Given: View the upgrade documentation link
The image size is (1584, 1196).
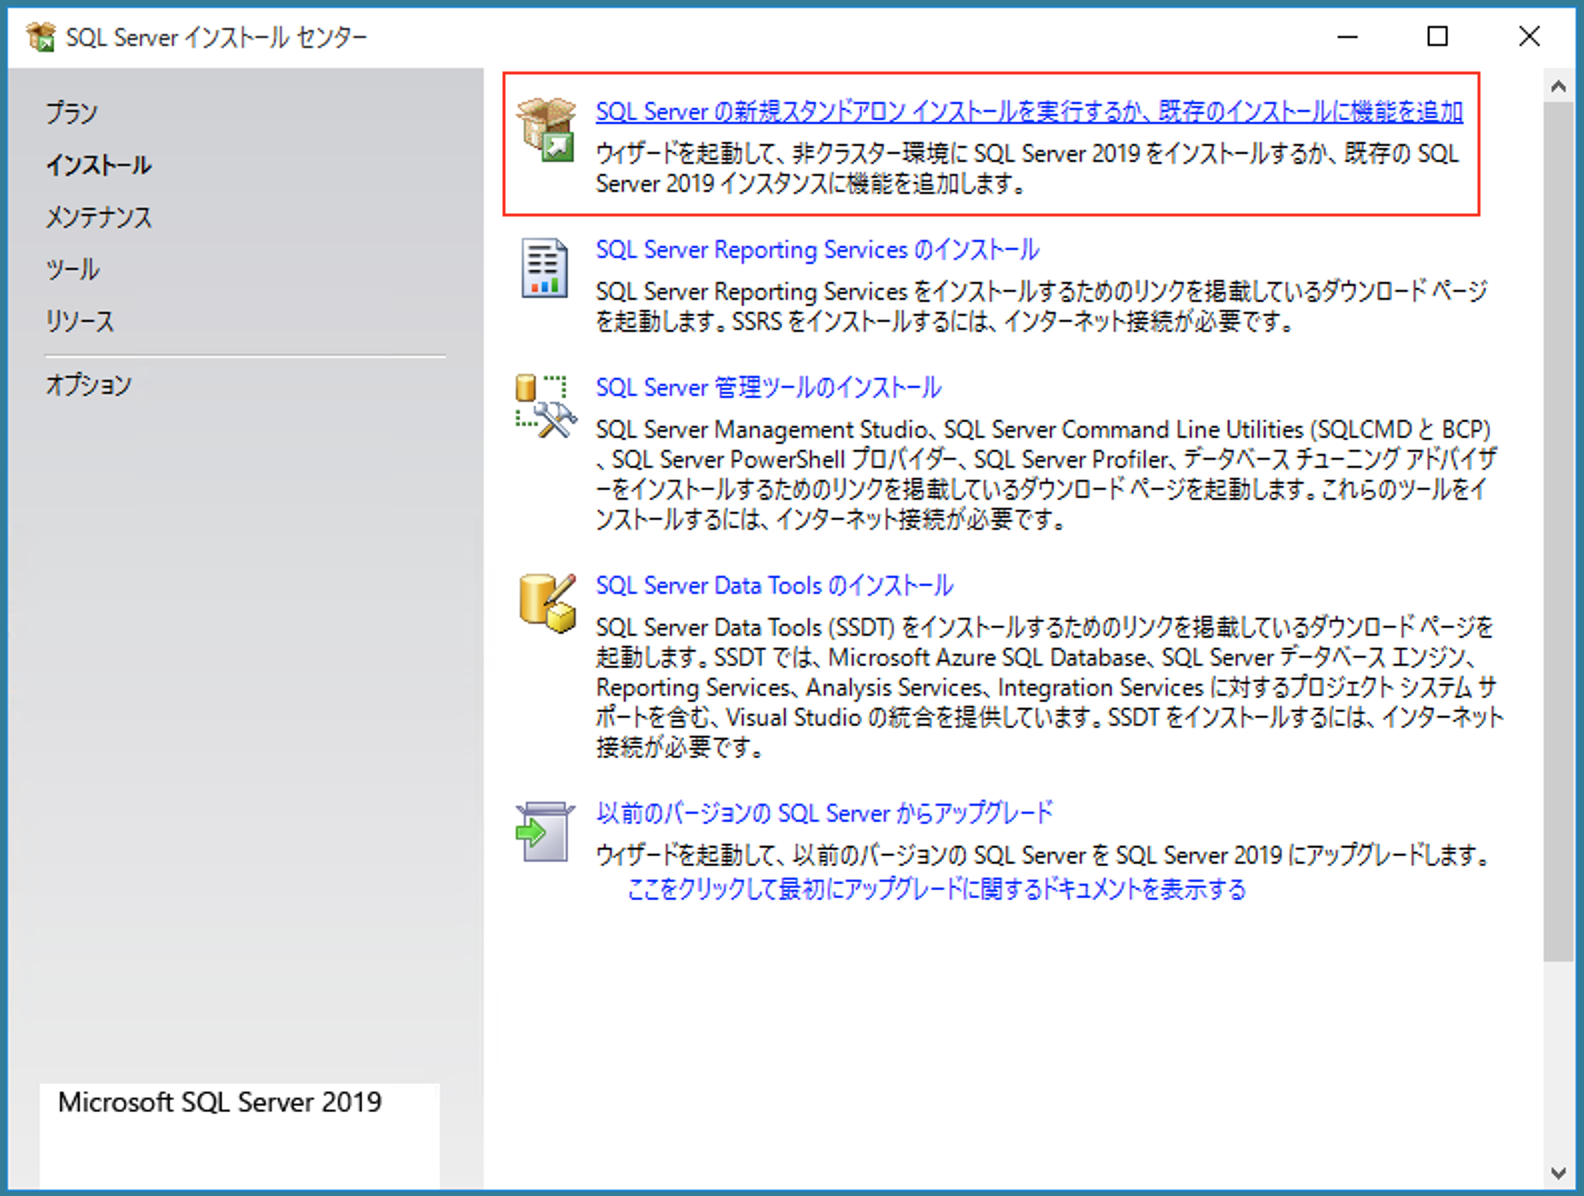Looking at the screenshot, I should coord(937,889).
